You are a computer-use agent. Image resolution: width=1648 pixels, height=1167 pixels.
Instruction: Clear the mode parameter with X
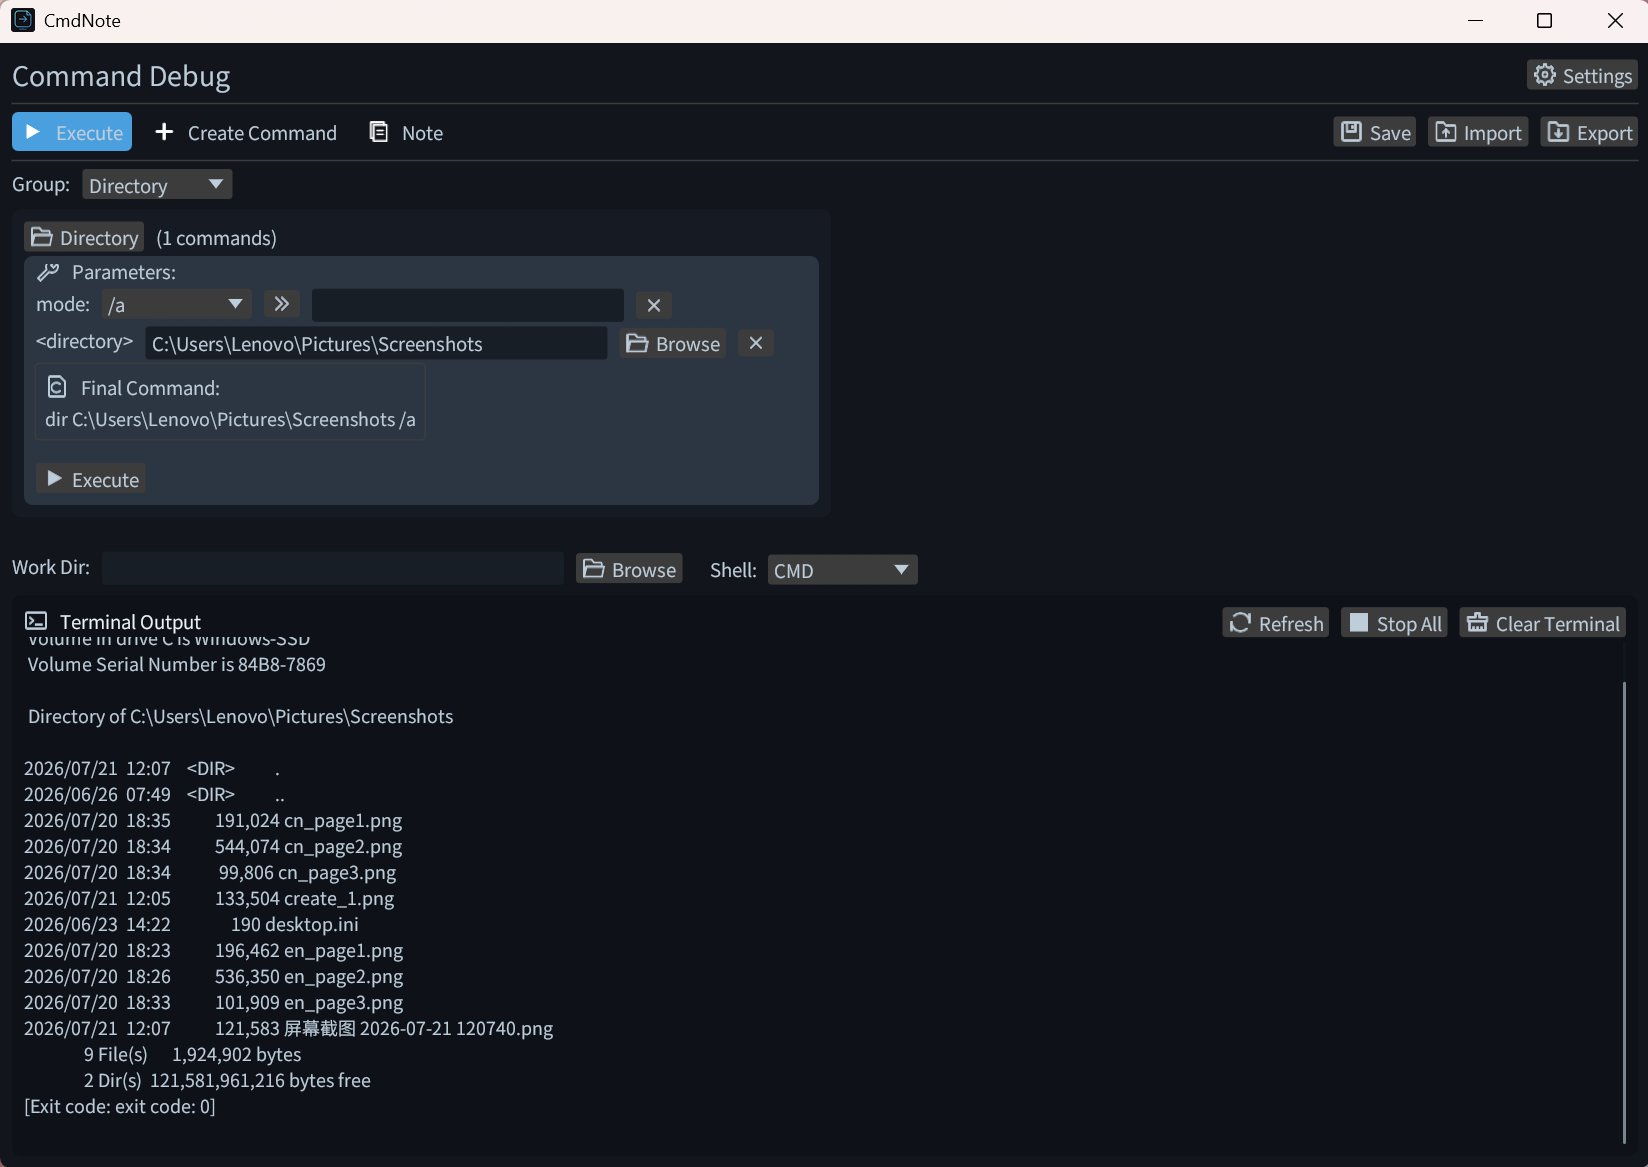[x=654, y=305]
